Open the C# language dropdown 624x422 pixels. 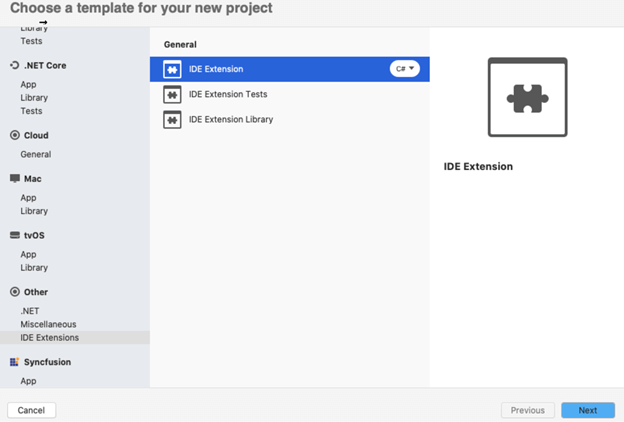[x=405, y=69]
